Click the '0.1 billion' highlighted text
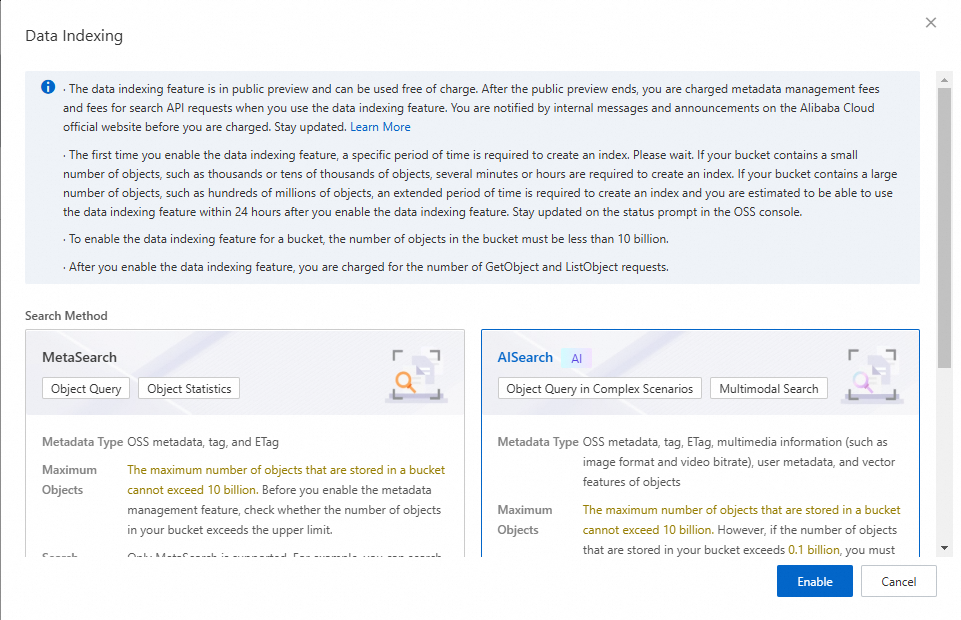The width and height of the screenshot is (961, 620). [x=814, y=550]
